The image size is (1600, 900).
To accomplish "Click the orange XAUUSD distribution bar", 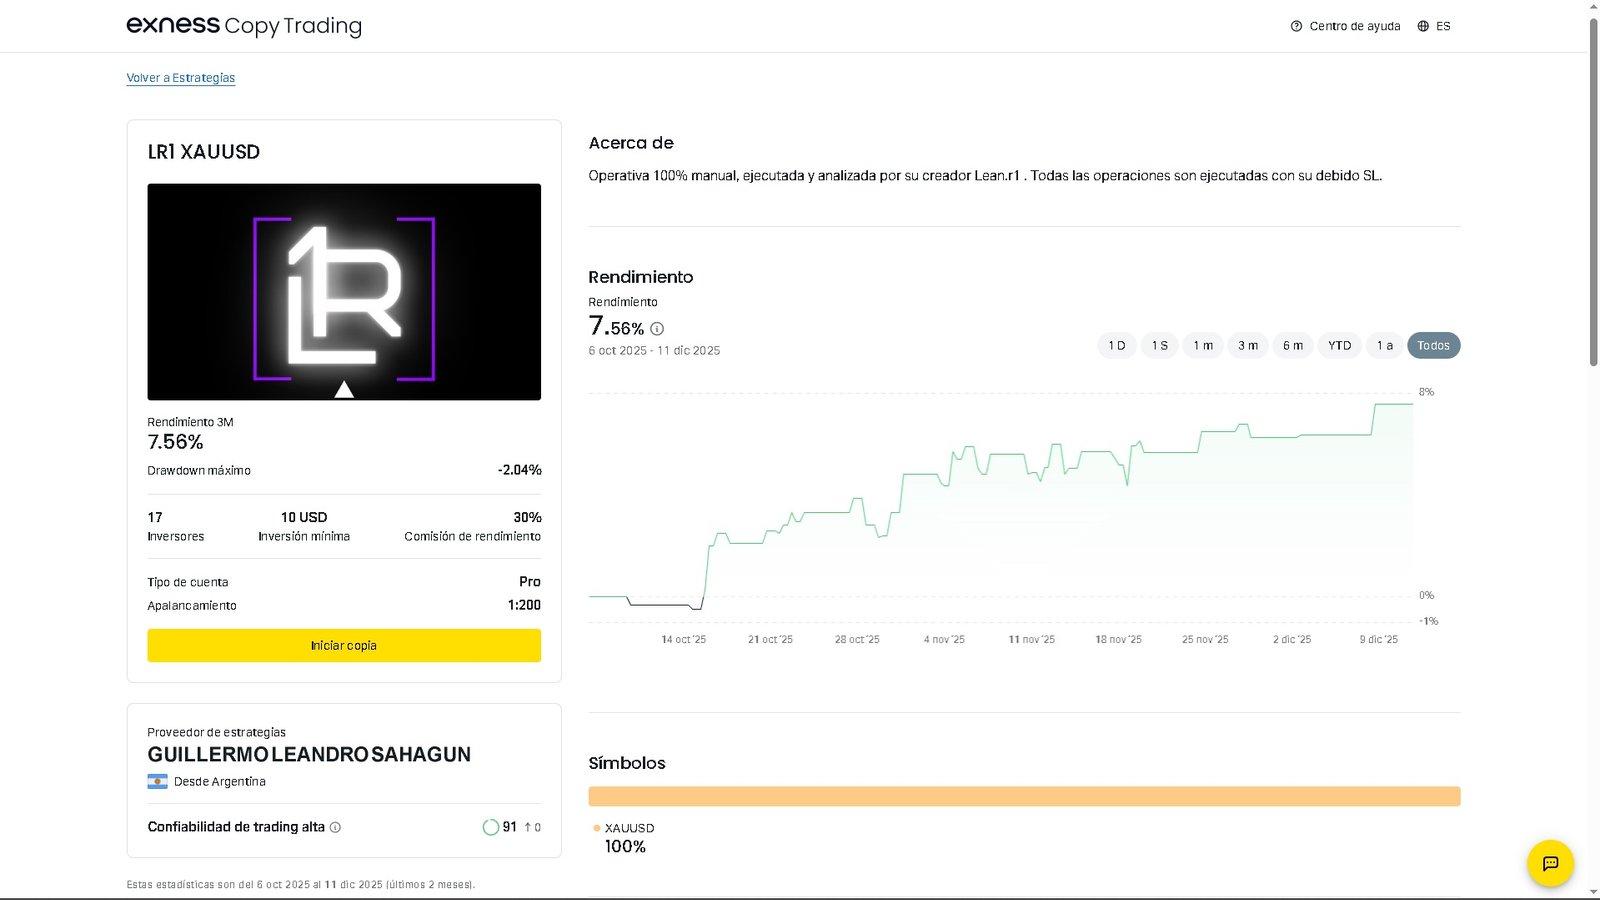I will pyautogui.click(x=1025, y=795).
